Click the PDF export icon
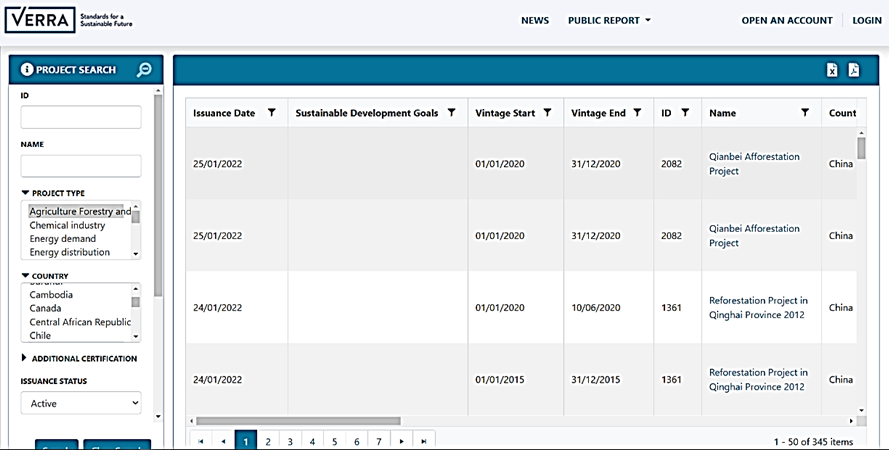The width and height of the screenshot is (889, 452). [854, 69]
